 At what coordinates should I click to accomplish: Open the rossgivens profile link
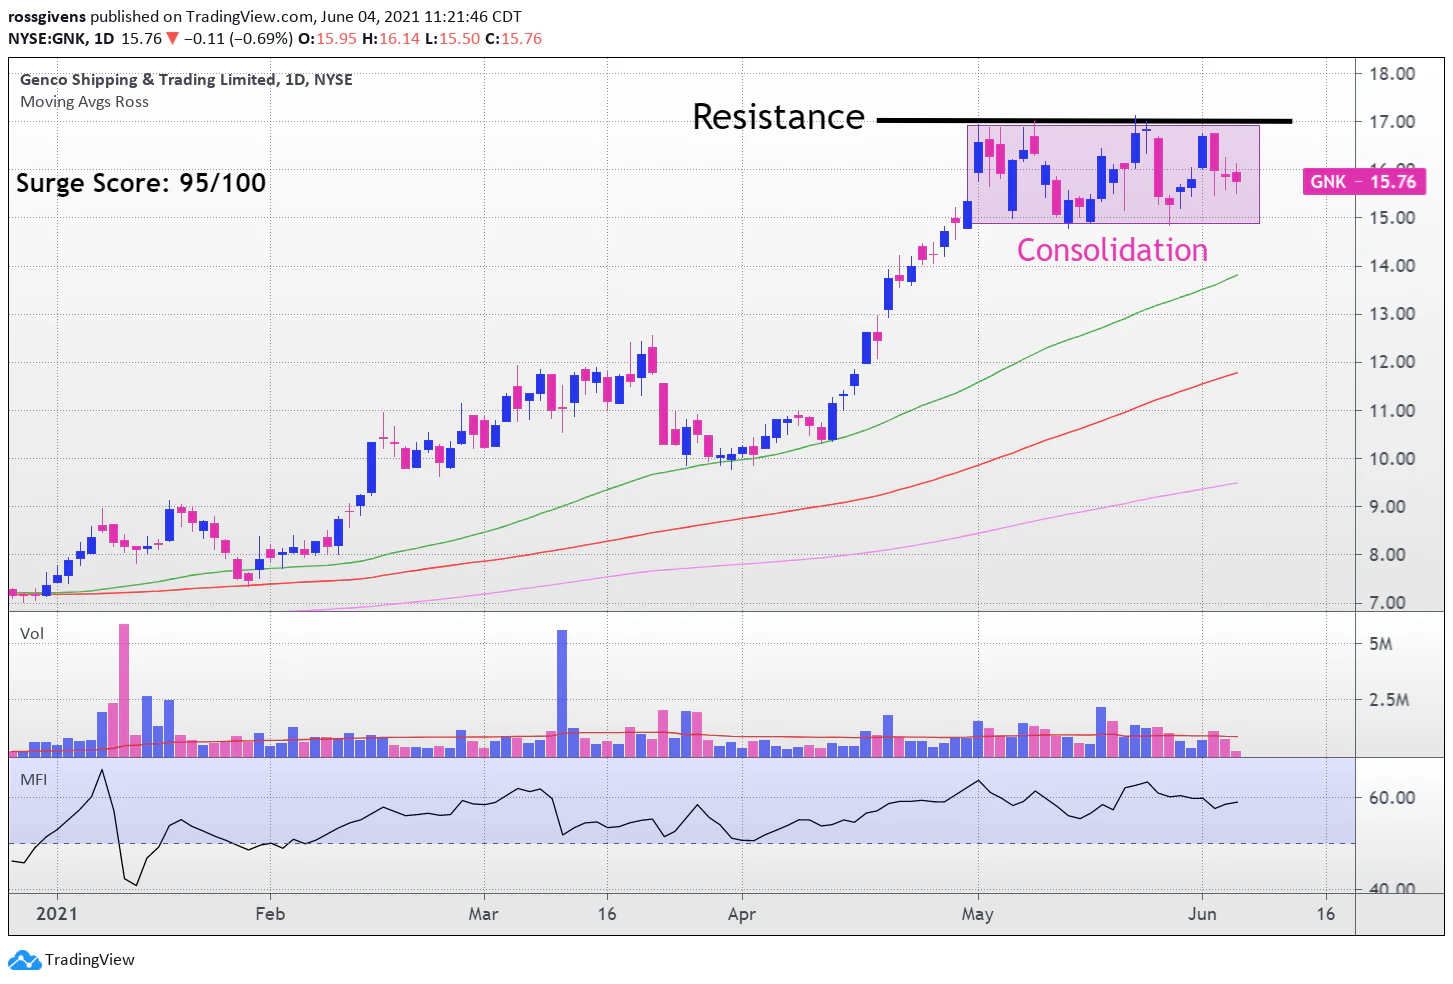pos(46,16)
